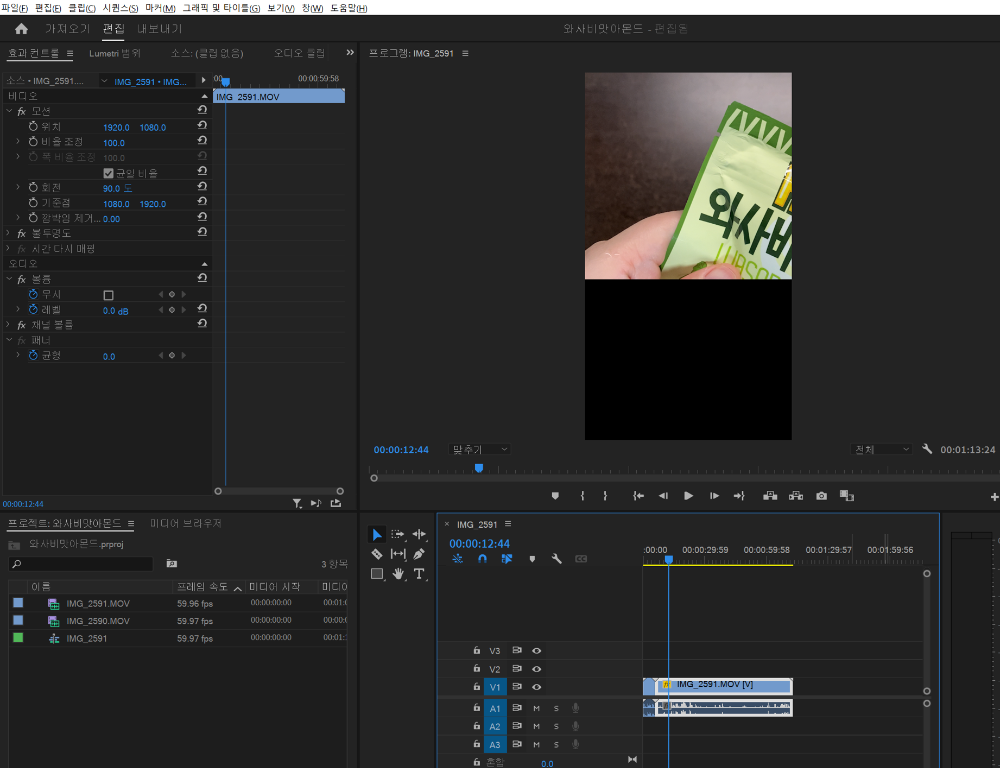Click the Home icon
Image resolution: width=1000 pixels, height=768 pixels.
pyautogui.click(x=21, y=29)
